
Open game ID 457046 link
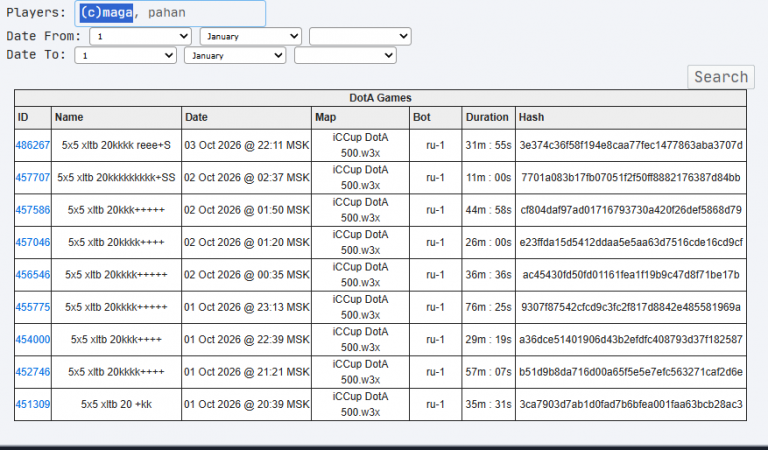pos(32,242)
